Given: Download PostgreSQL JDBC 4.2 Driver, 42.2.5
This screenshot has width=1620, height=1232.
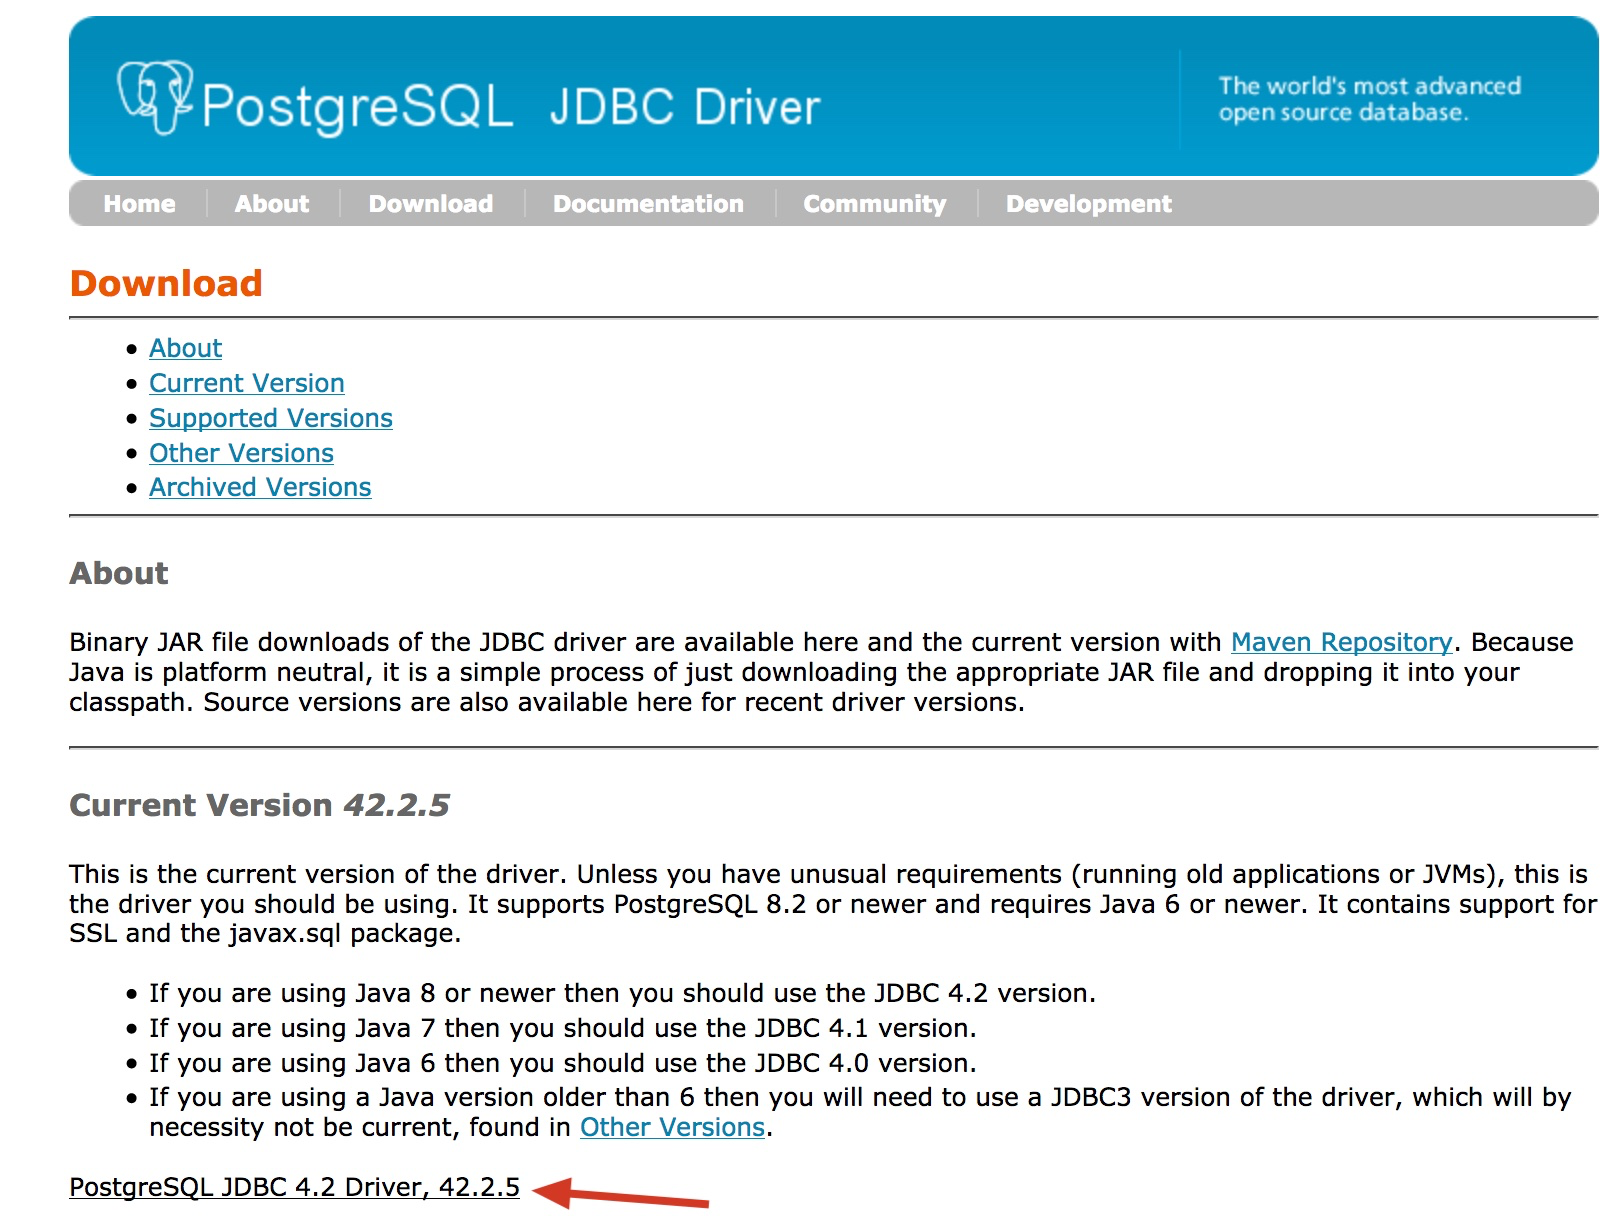Looking at the screenshot, I should pyautogui.click(x=294, y=1187).
